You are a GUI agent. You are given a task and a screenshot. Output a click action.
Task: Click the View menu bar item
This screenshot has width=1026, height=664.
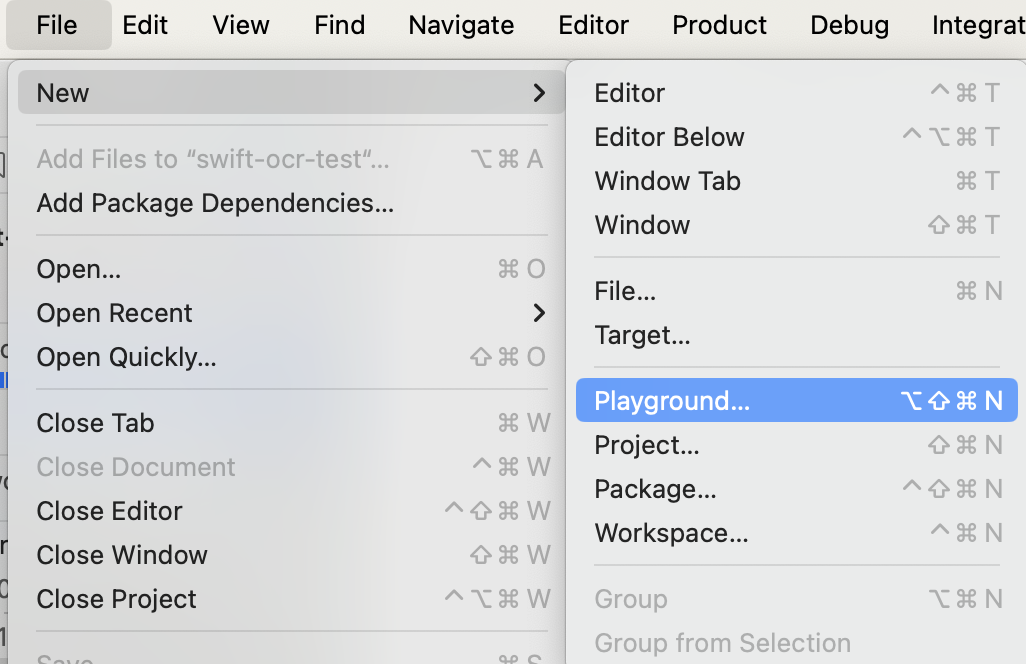point(241,25)
